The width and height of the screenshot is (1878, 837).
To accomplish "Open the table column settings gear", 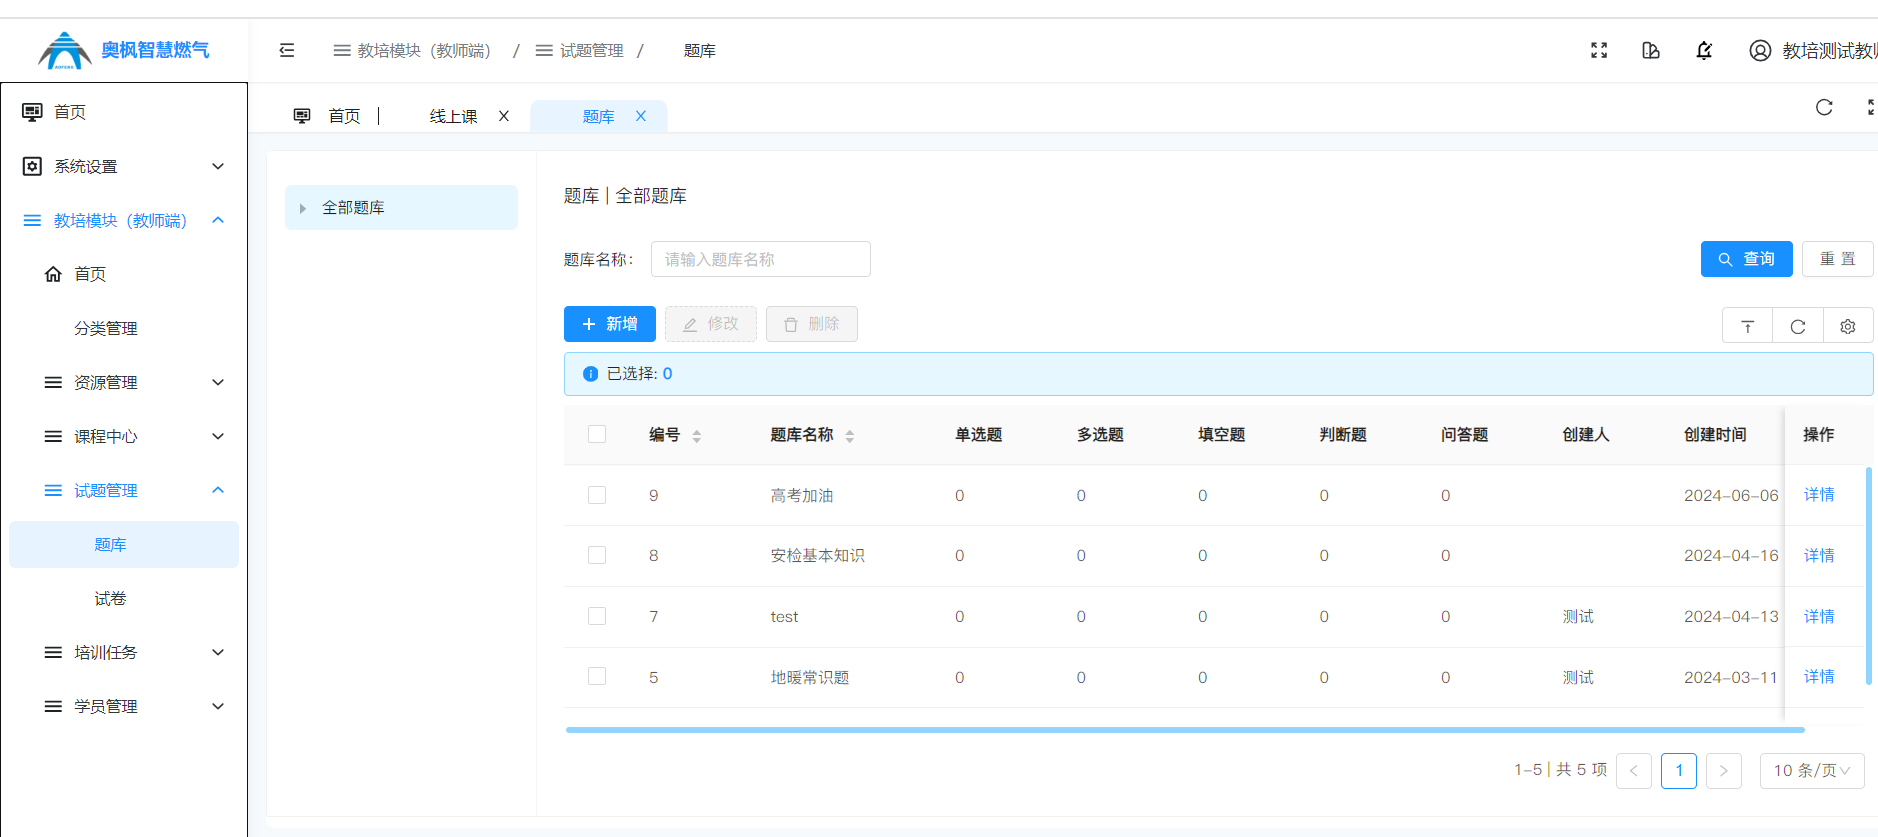I will click(x=1847, y=326).
